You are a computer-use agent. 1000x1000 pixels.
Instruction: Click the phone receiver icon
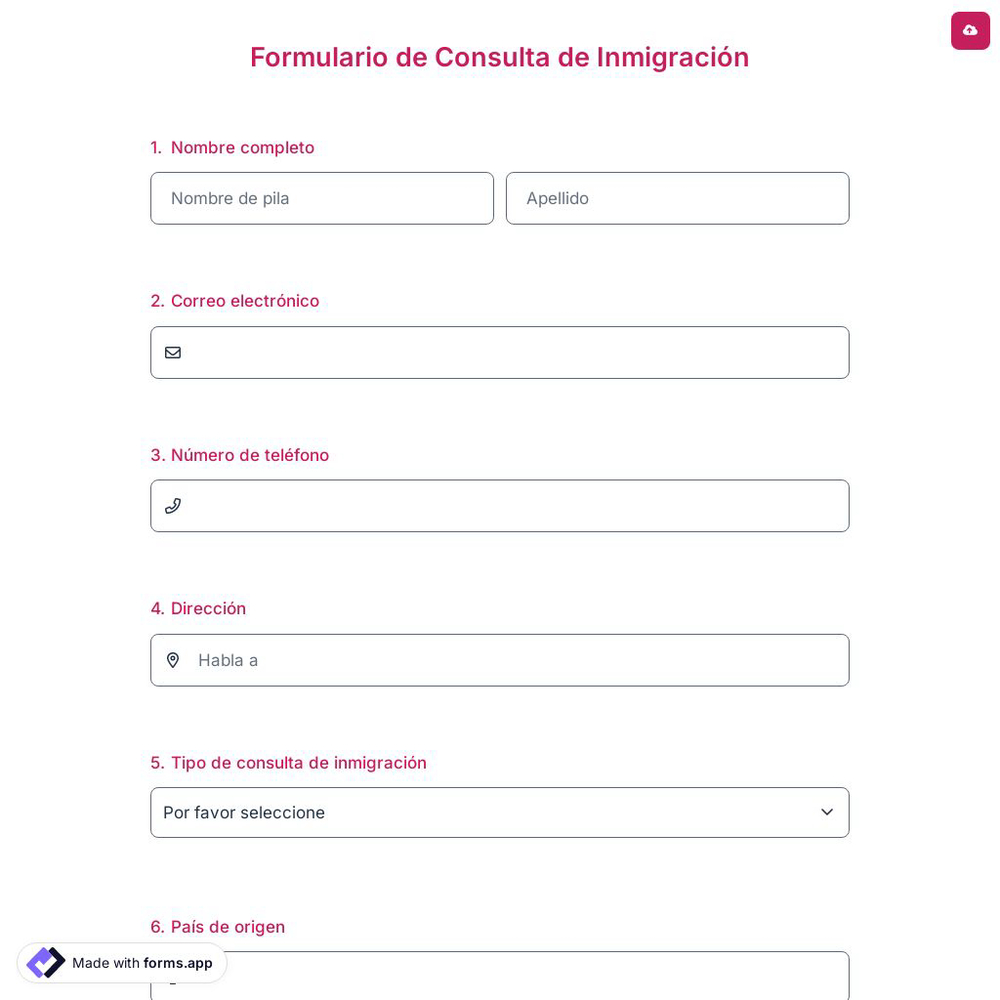click(173, 506)
